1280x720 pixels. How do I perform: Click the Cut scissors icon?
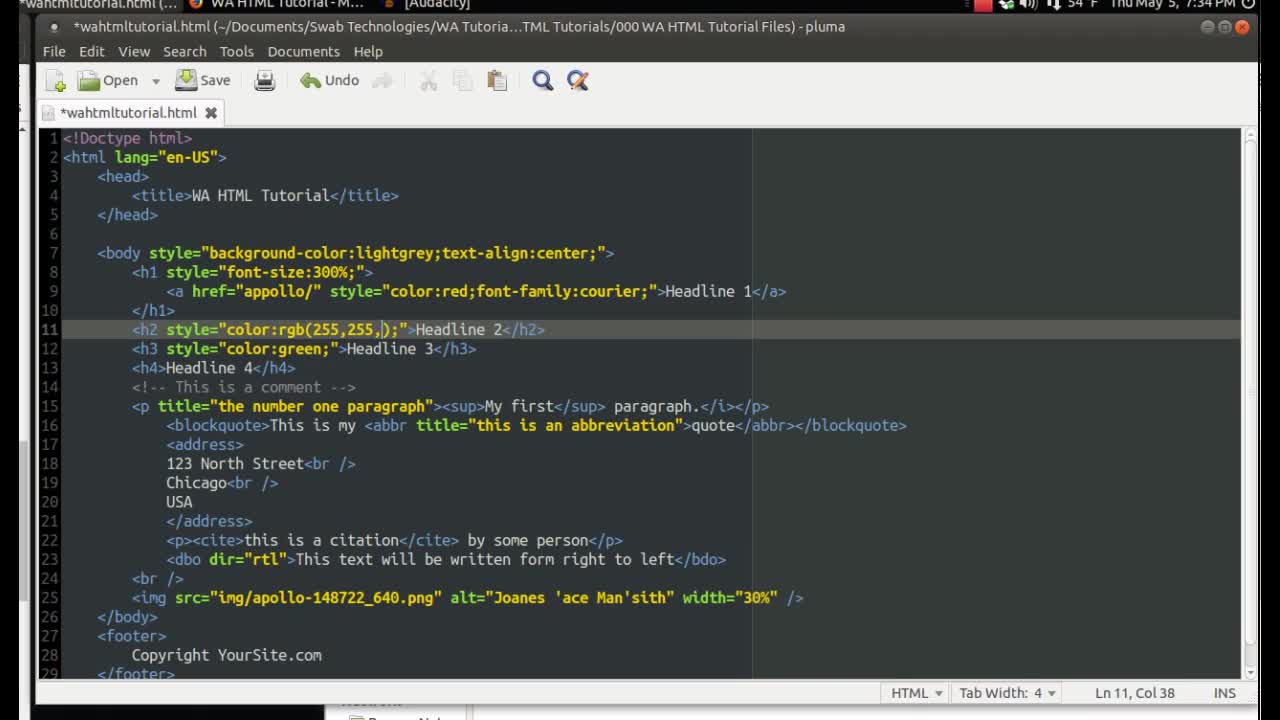pyautogui.click(x=428, y=81)
